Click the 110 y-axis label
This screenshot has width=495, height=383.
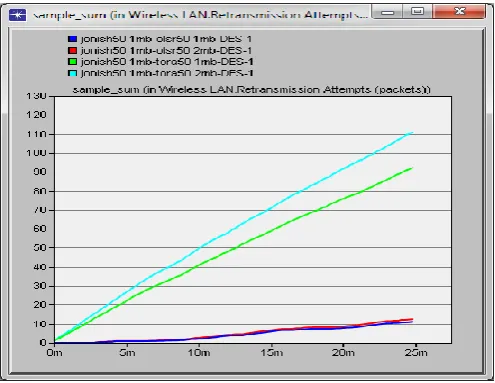tap(36, 134)
